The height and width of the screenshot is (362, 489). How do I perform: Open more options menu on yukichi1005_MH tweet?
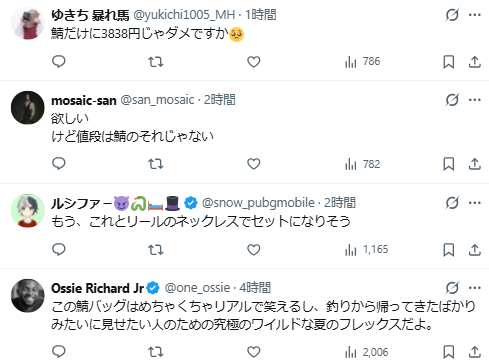click(x=475, y=15)
